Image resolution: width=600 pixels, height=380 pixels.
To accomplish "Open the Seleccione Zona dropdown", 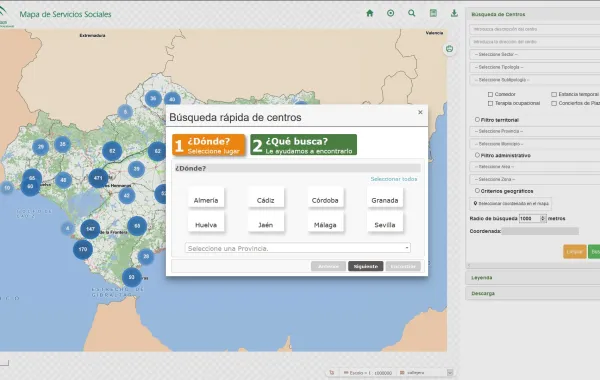I will (535, 179).
